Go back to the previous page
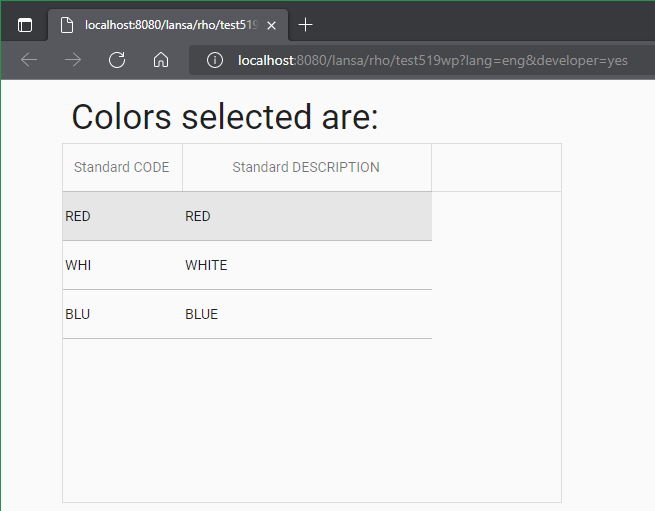655x511 pixels. [x=29, y=60]
